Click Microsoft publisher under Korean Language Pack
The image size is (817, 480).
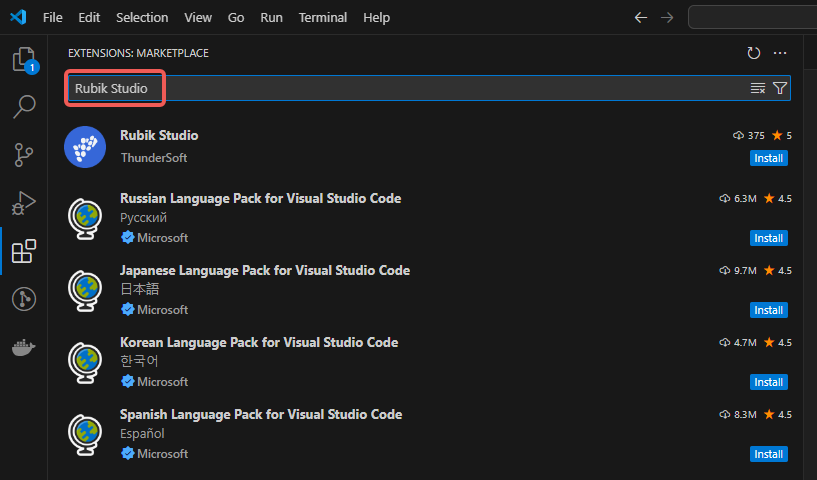click(162, 382)
